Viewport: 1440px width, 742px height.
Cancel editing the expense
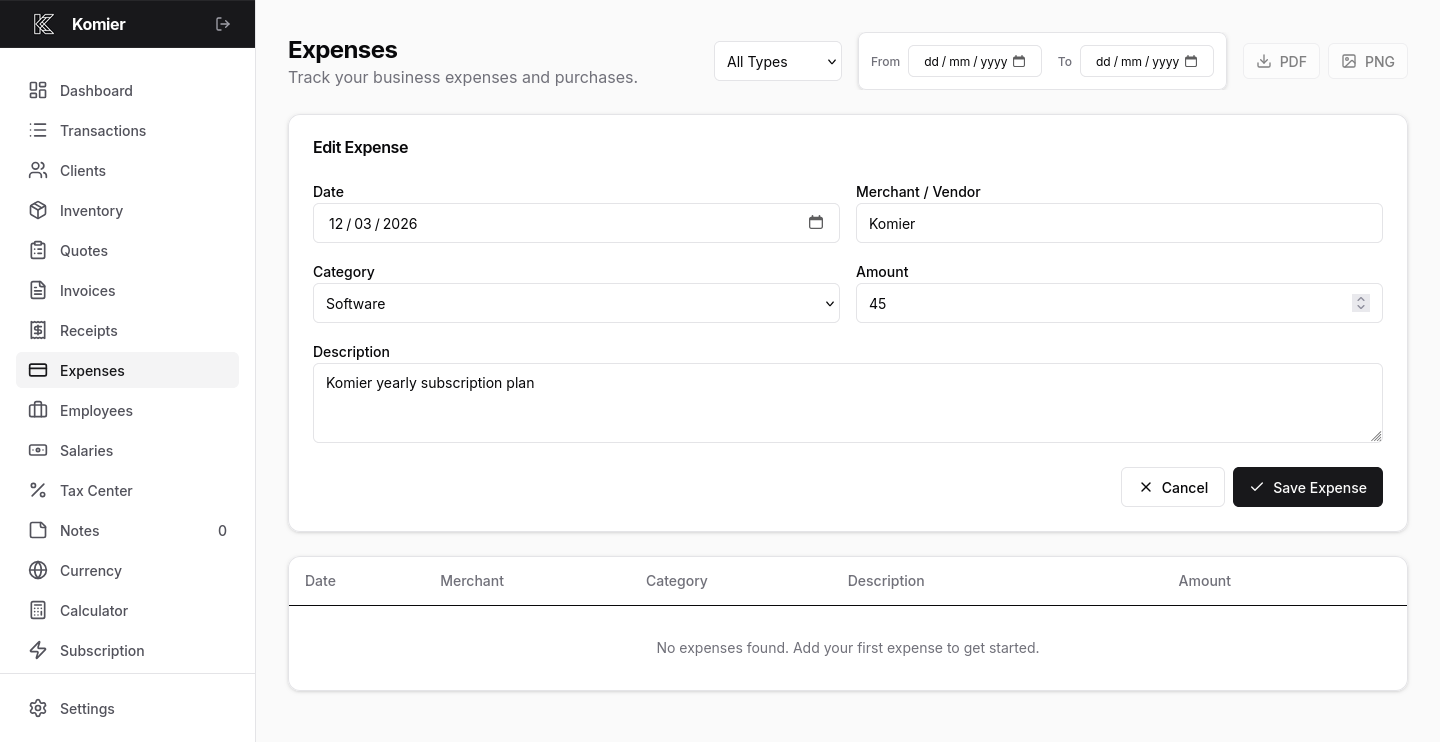point(1173,487)
